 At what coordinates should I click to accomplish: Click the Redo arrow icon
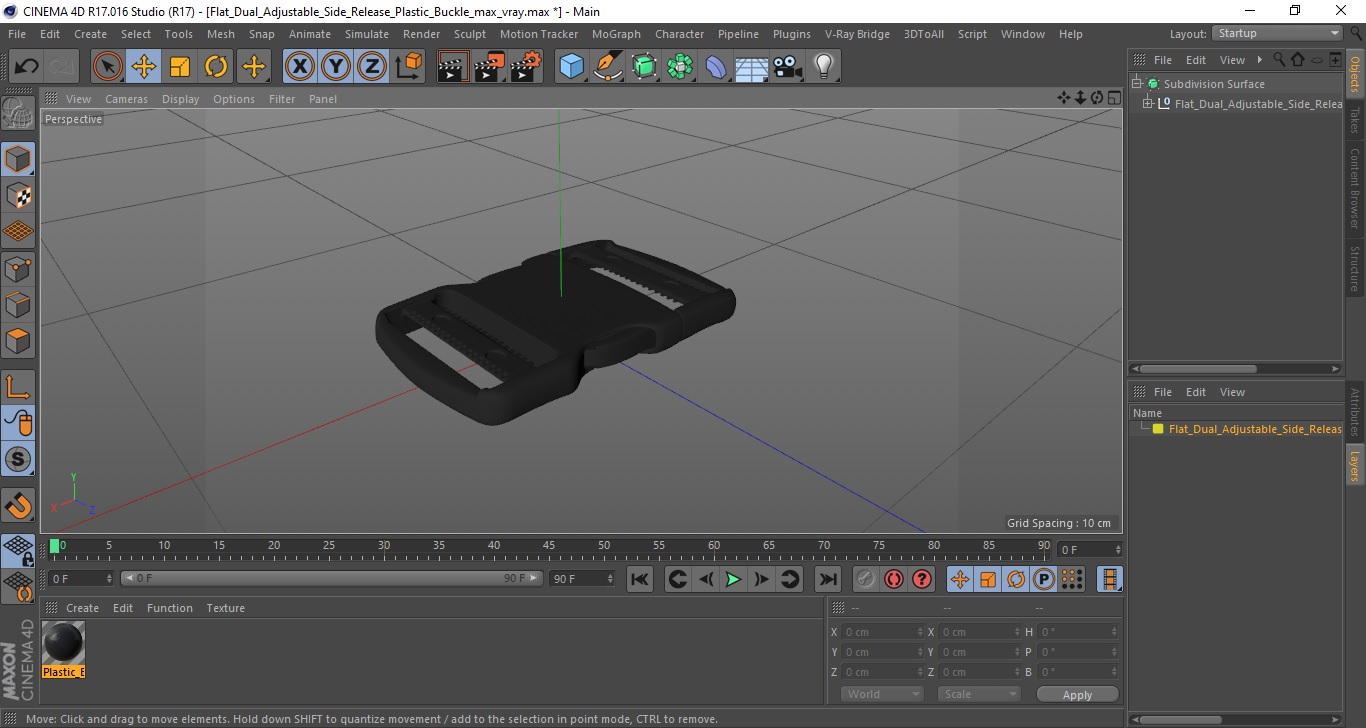tap(63, 67)
